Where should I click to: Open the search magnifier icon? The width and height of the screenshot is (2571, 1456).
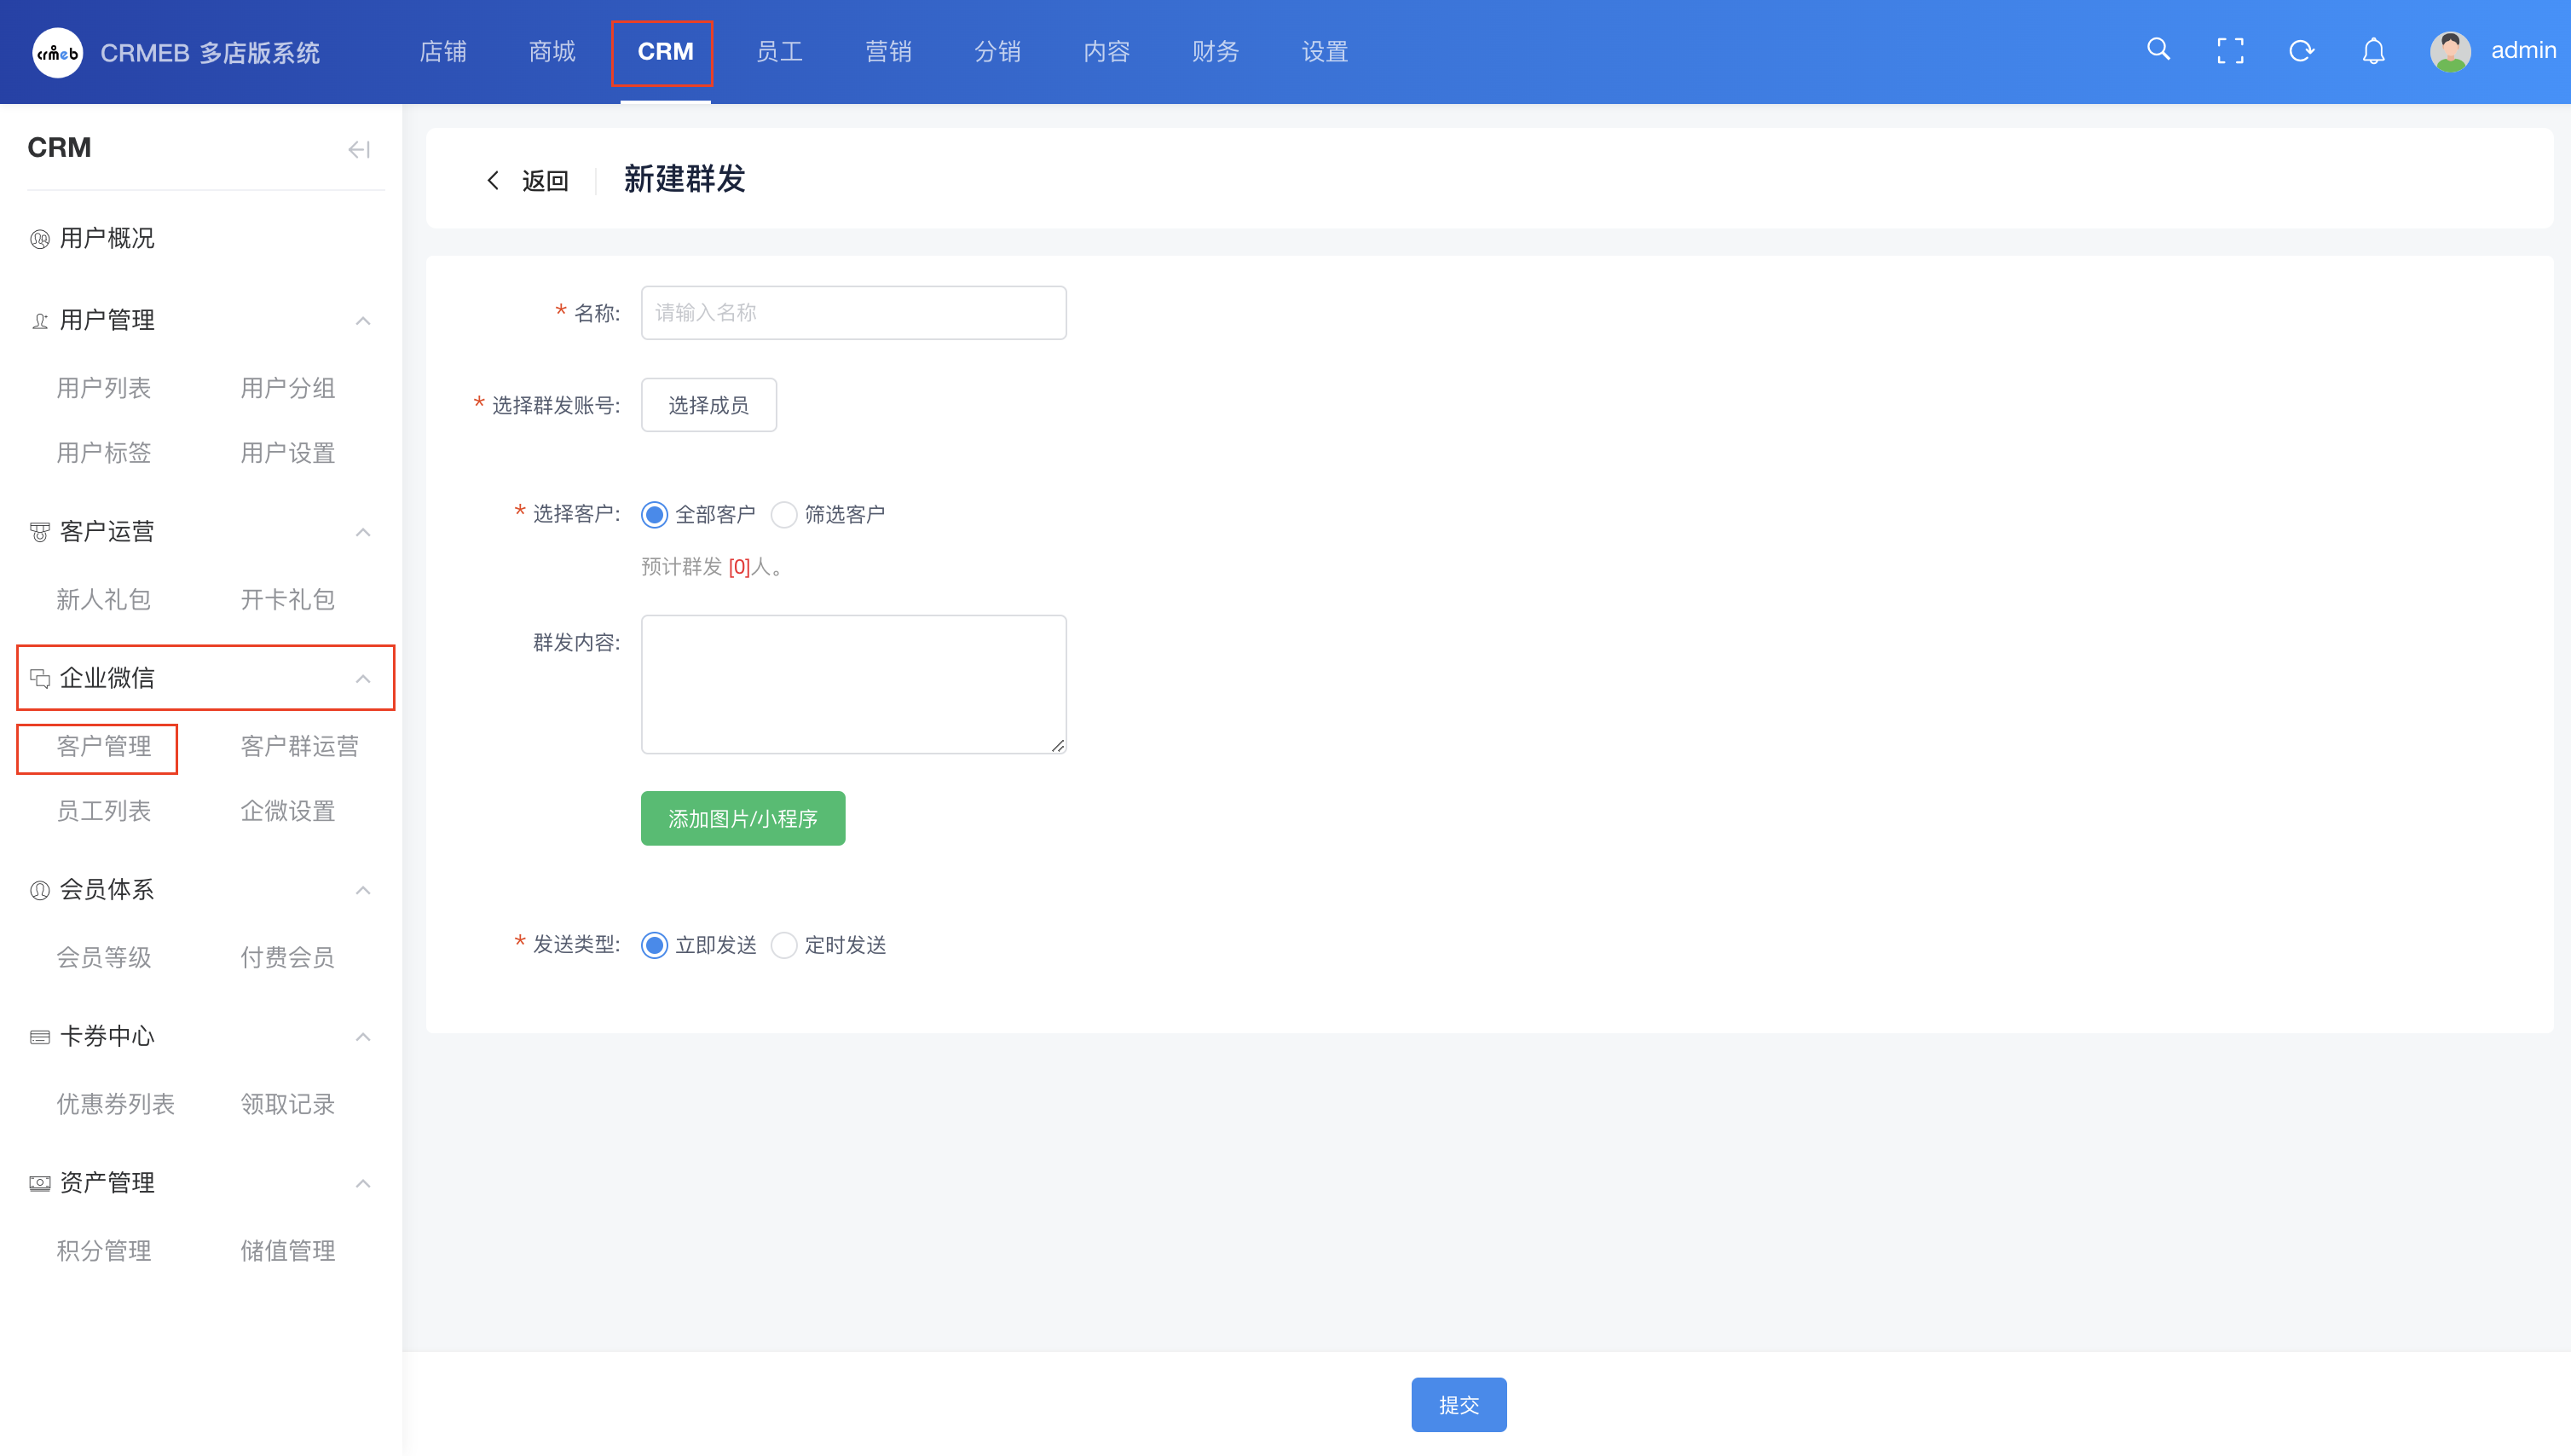(2158, 50)
